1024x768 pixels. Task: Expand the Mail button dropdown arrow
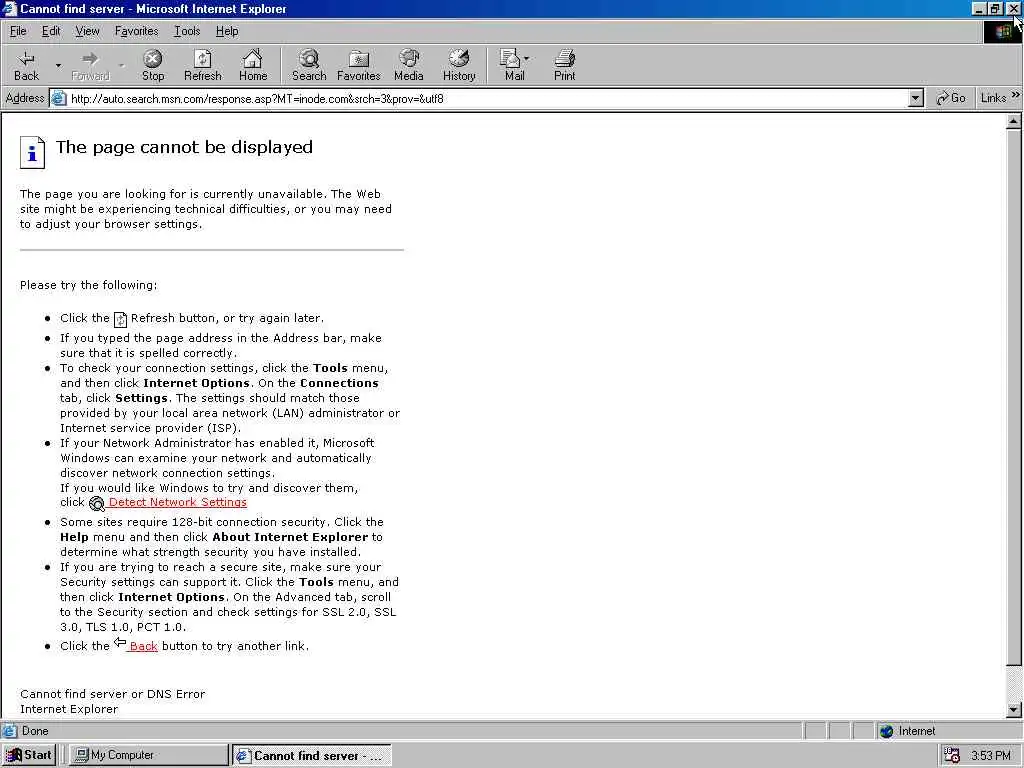click(x=527, y=59)
